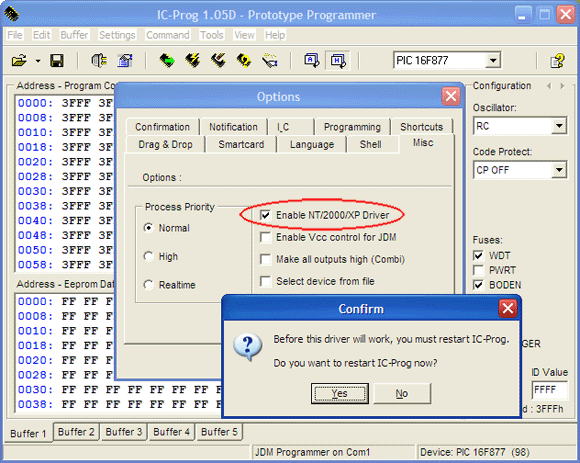The width and height of the screenshot is (580, 463).
Task: Click the ID Value FFFF field
Action: click(x=550, y=390)
